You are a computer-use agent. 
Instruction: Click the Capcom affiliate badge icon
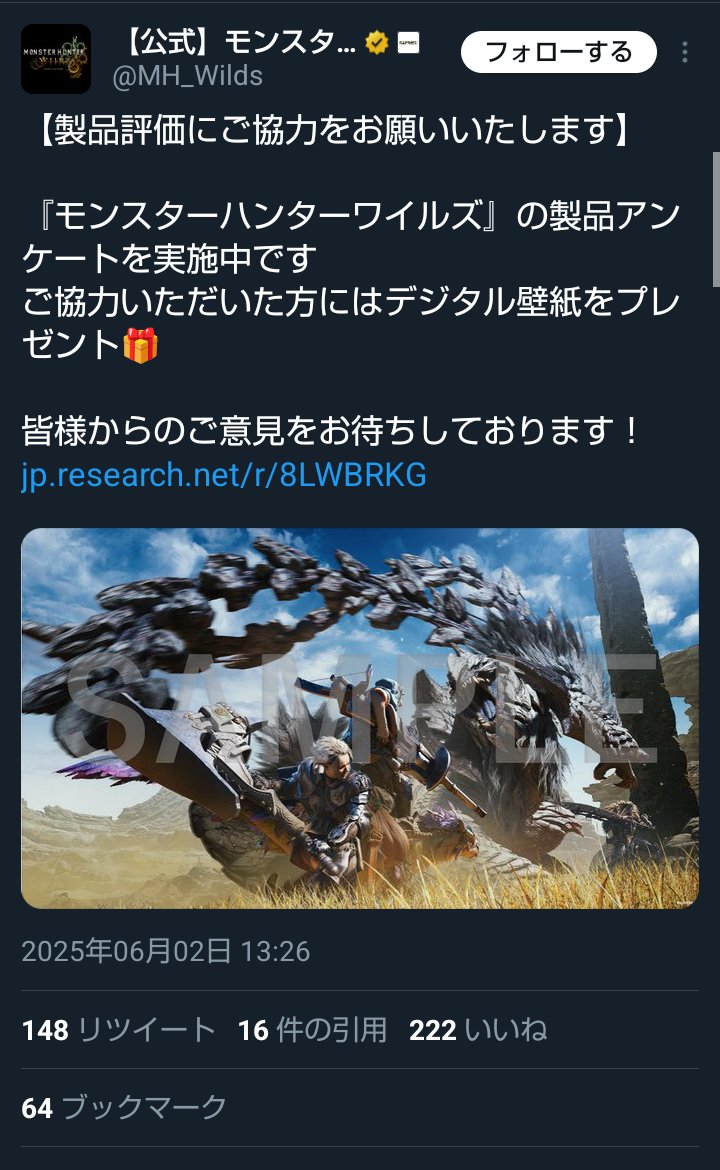click(408, 43)
